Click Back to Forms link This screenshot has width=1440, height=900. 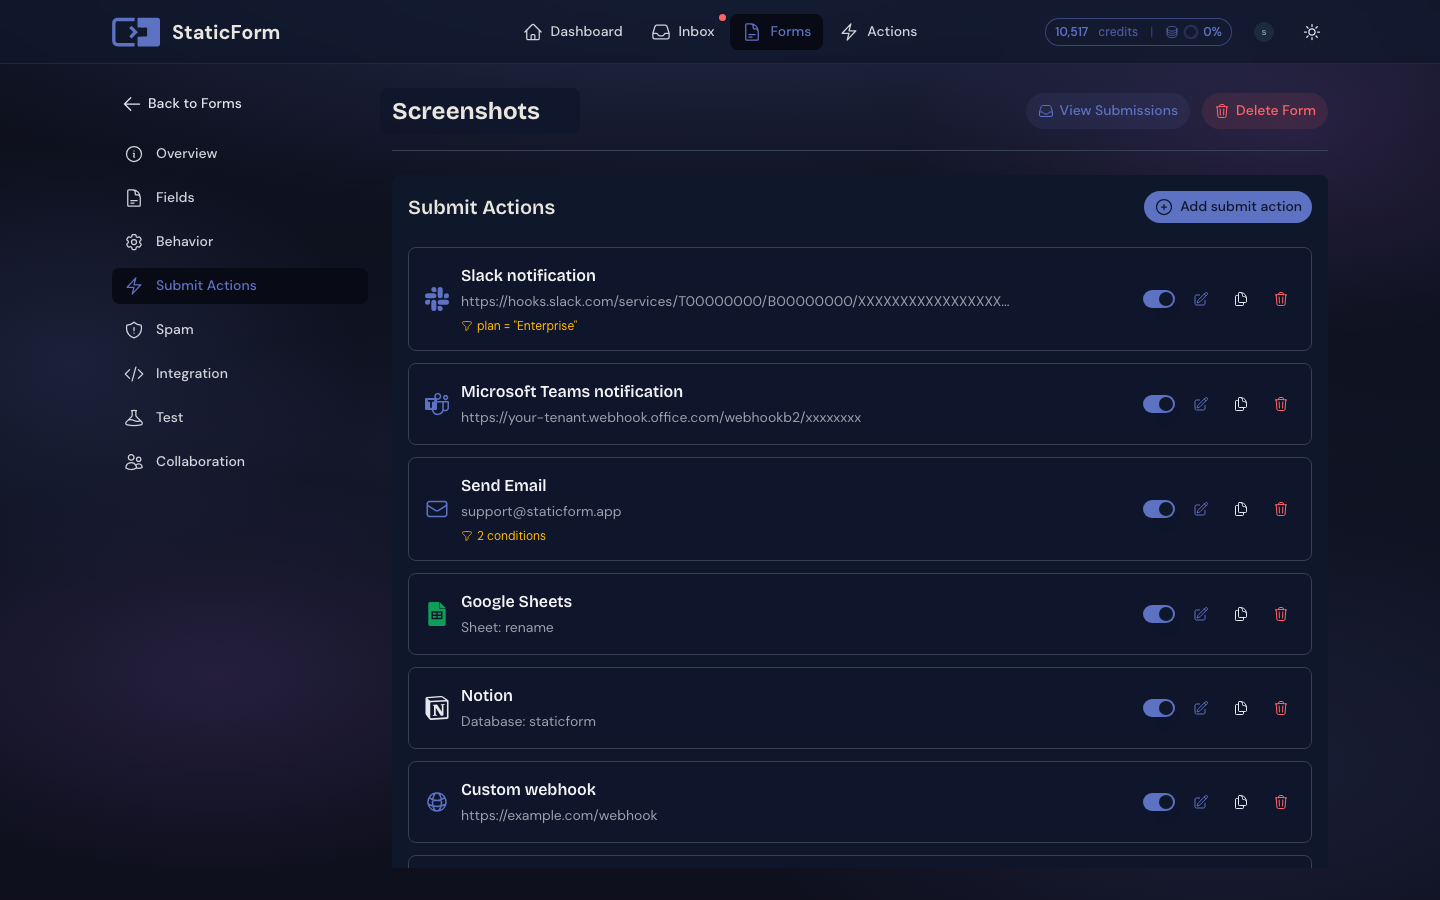[182, 104]
